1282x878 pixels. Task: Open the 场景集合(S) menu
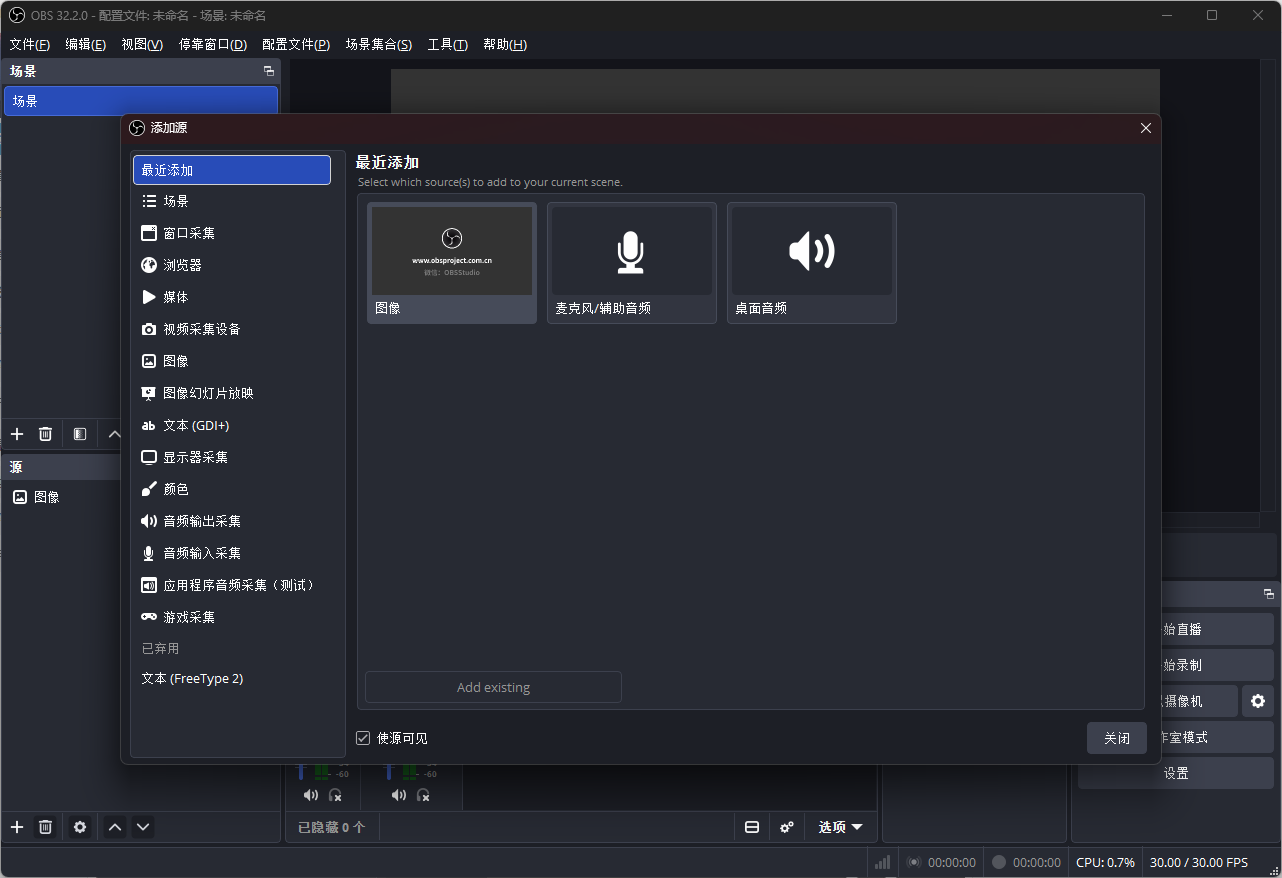378,44
